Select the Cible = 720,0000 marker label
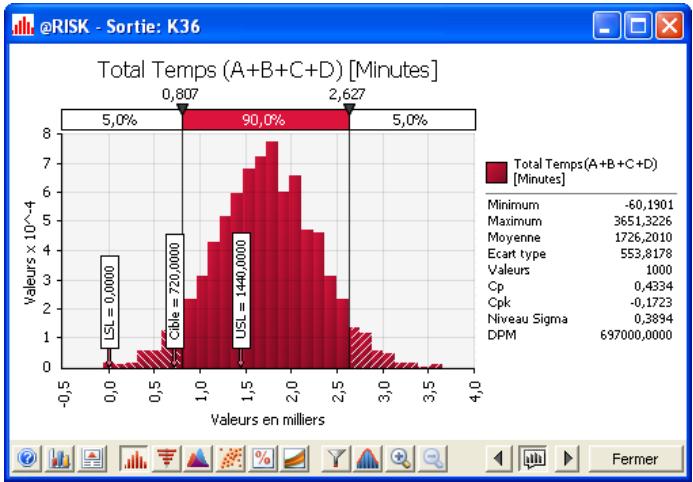Image resolution: width=693 pixels, height=482 pixels. point(175,291)
